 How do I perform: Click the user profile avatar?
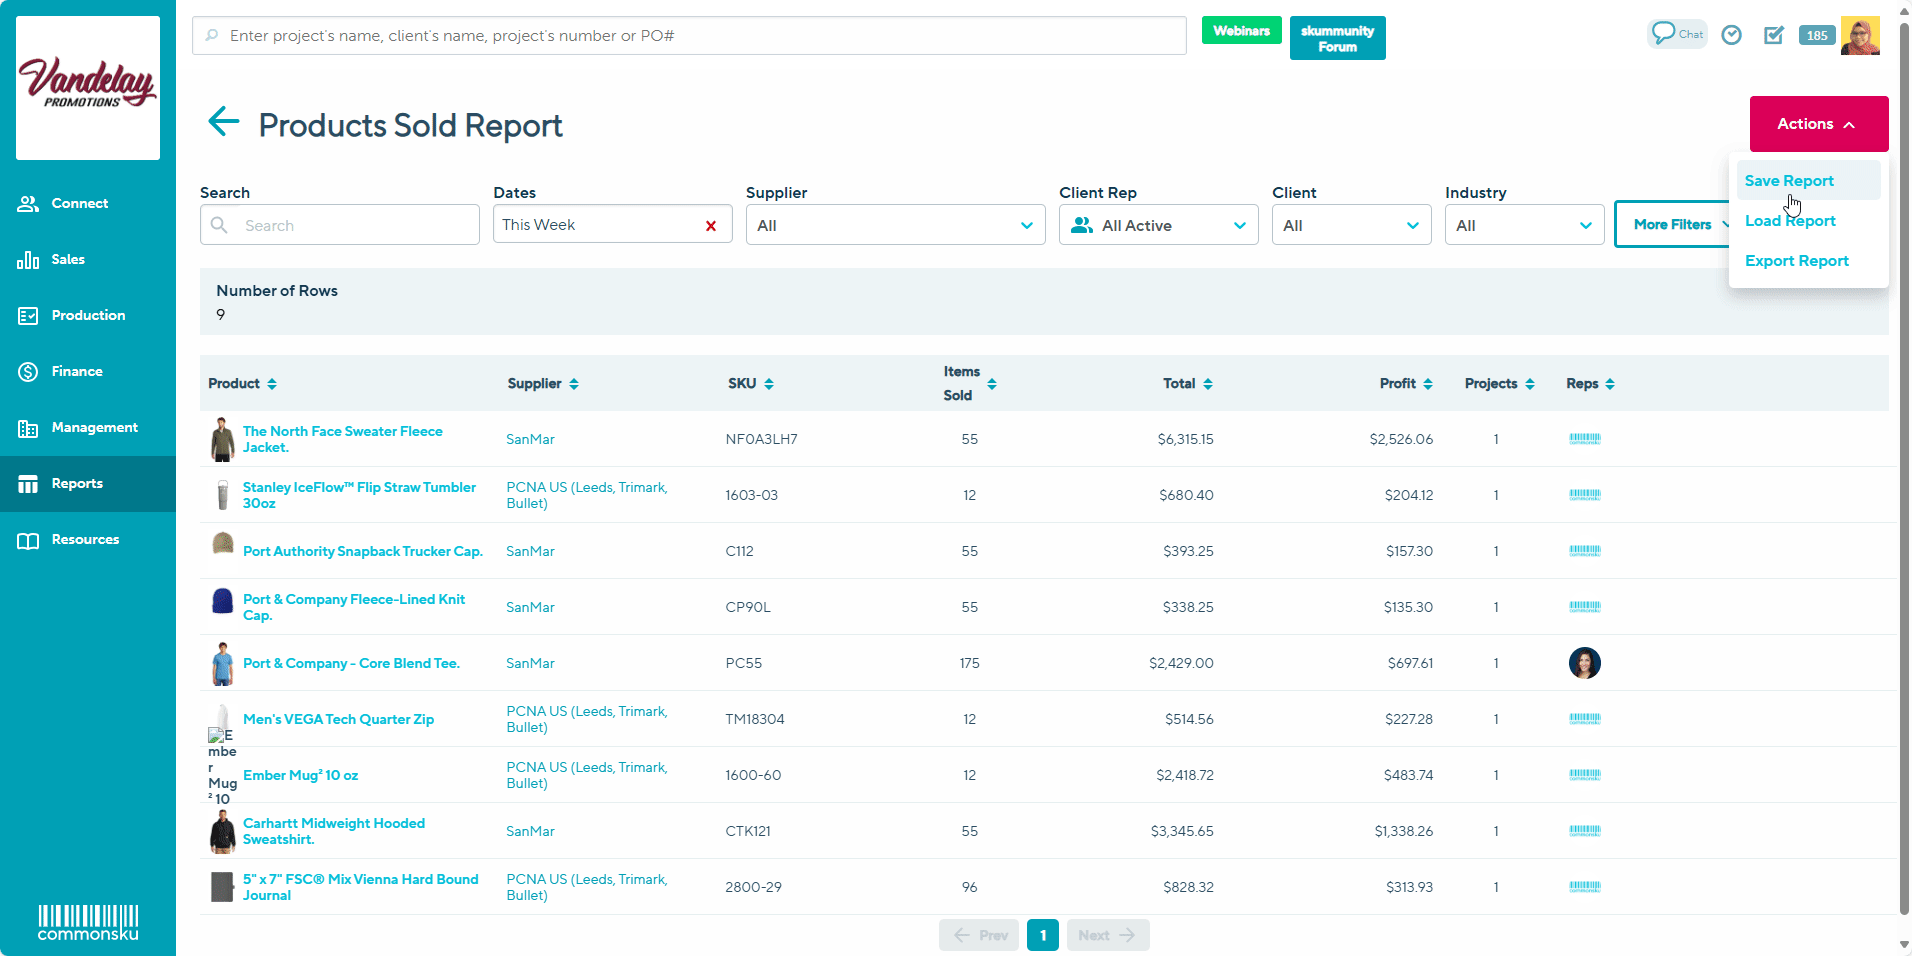coord(1859,36)
